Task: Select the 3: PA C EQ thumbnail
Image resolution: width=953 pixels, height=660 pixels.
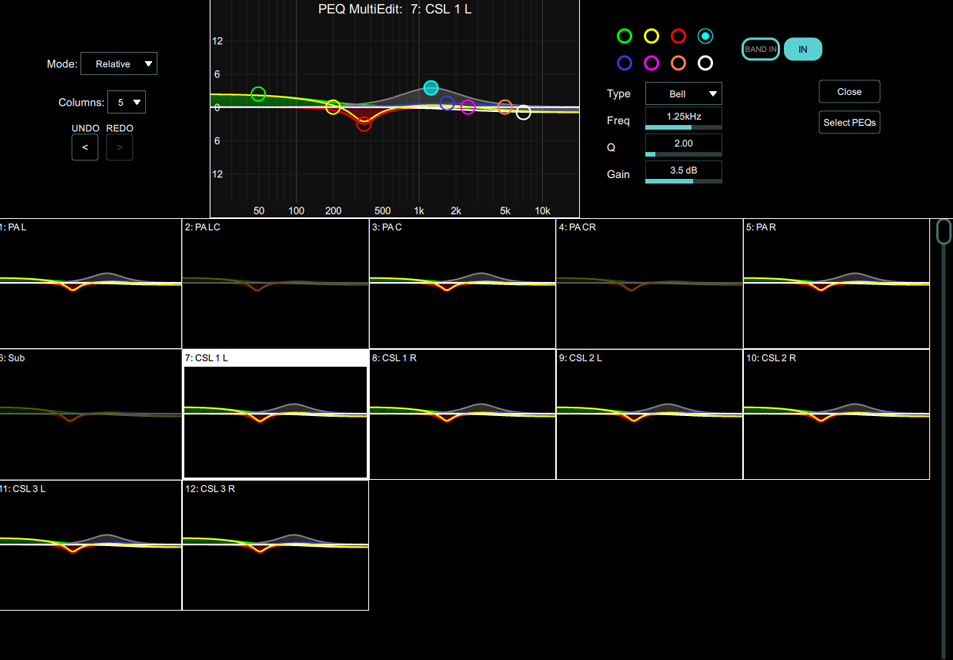Action: 463,284
